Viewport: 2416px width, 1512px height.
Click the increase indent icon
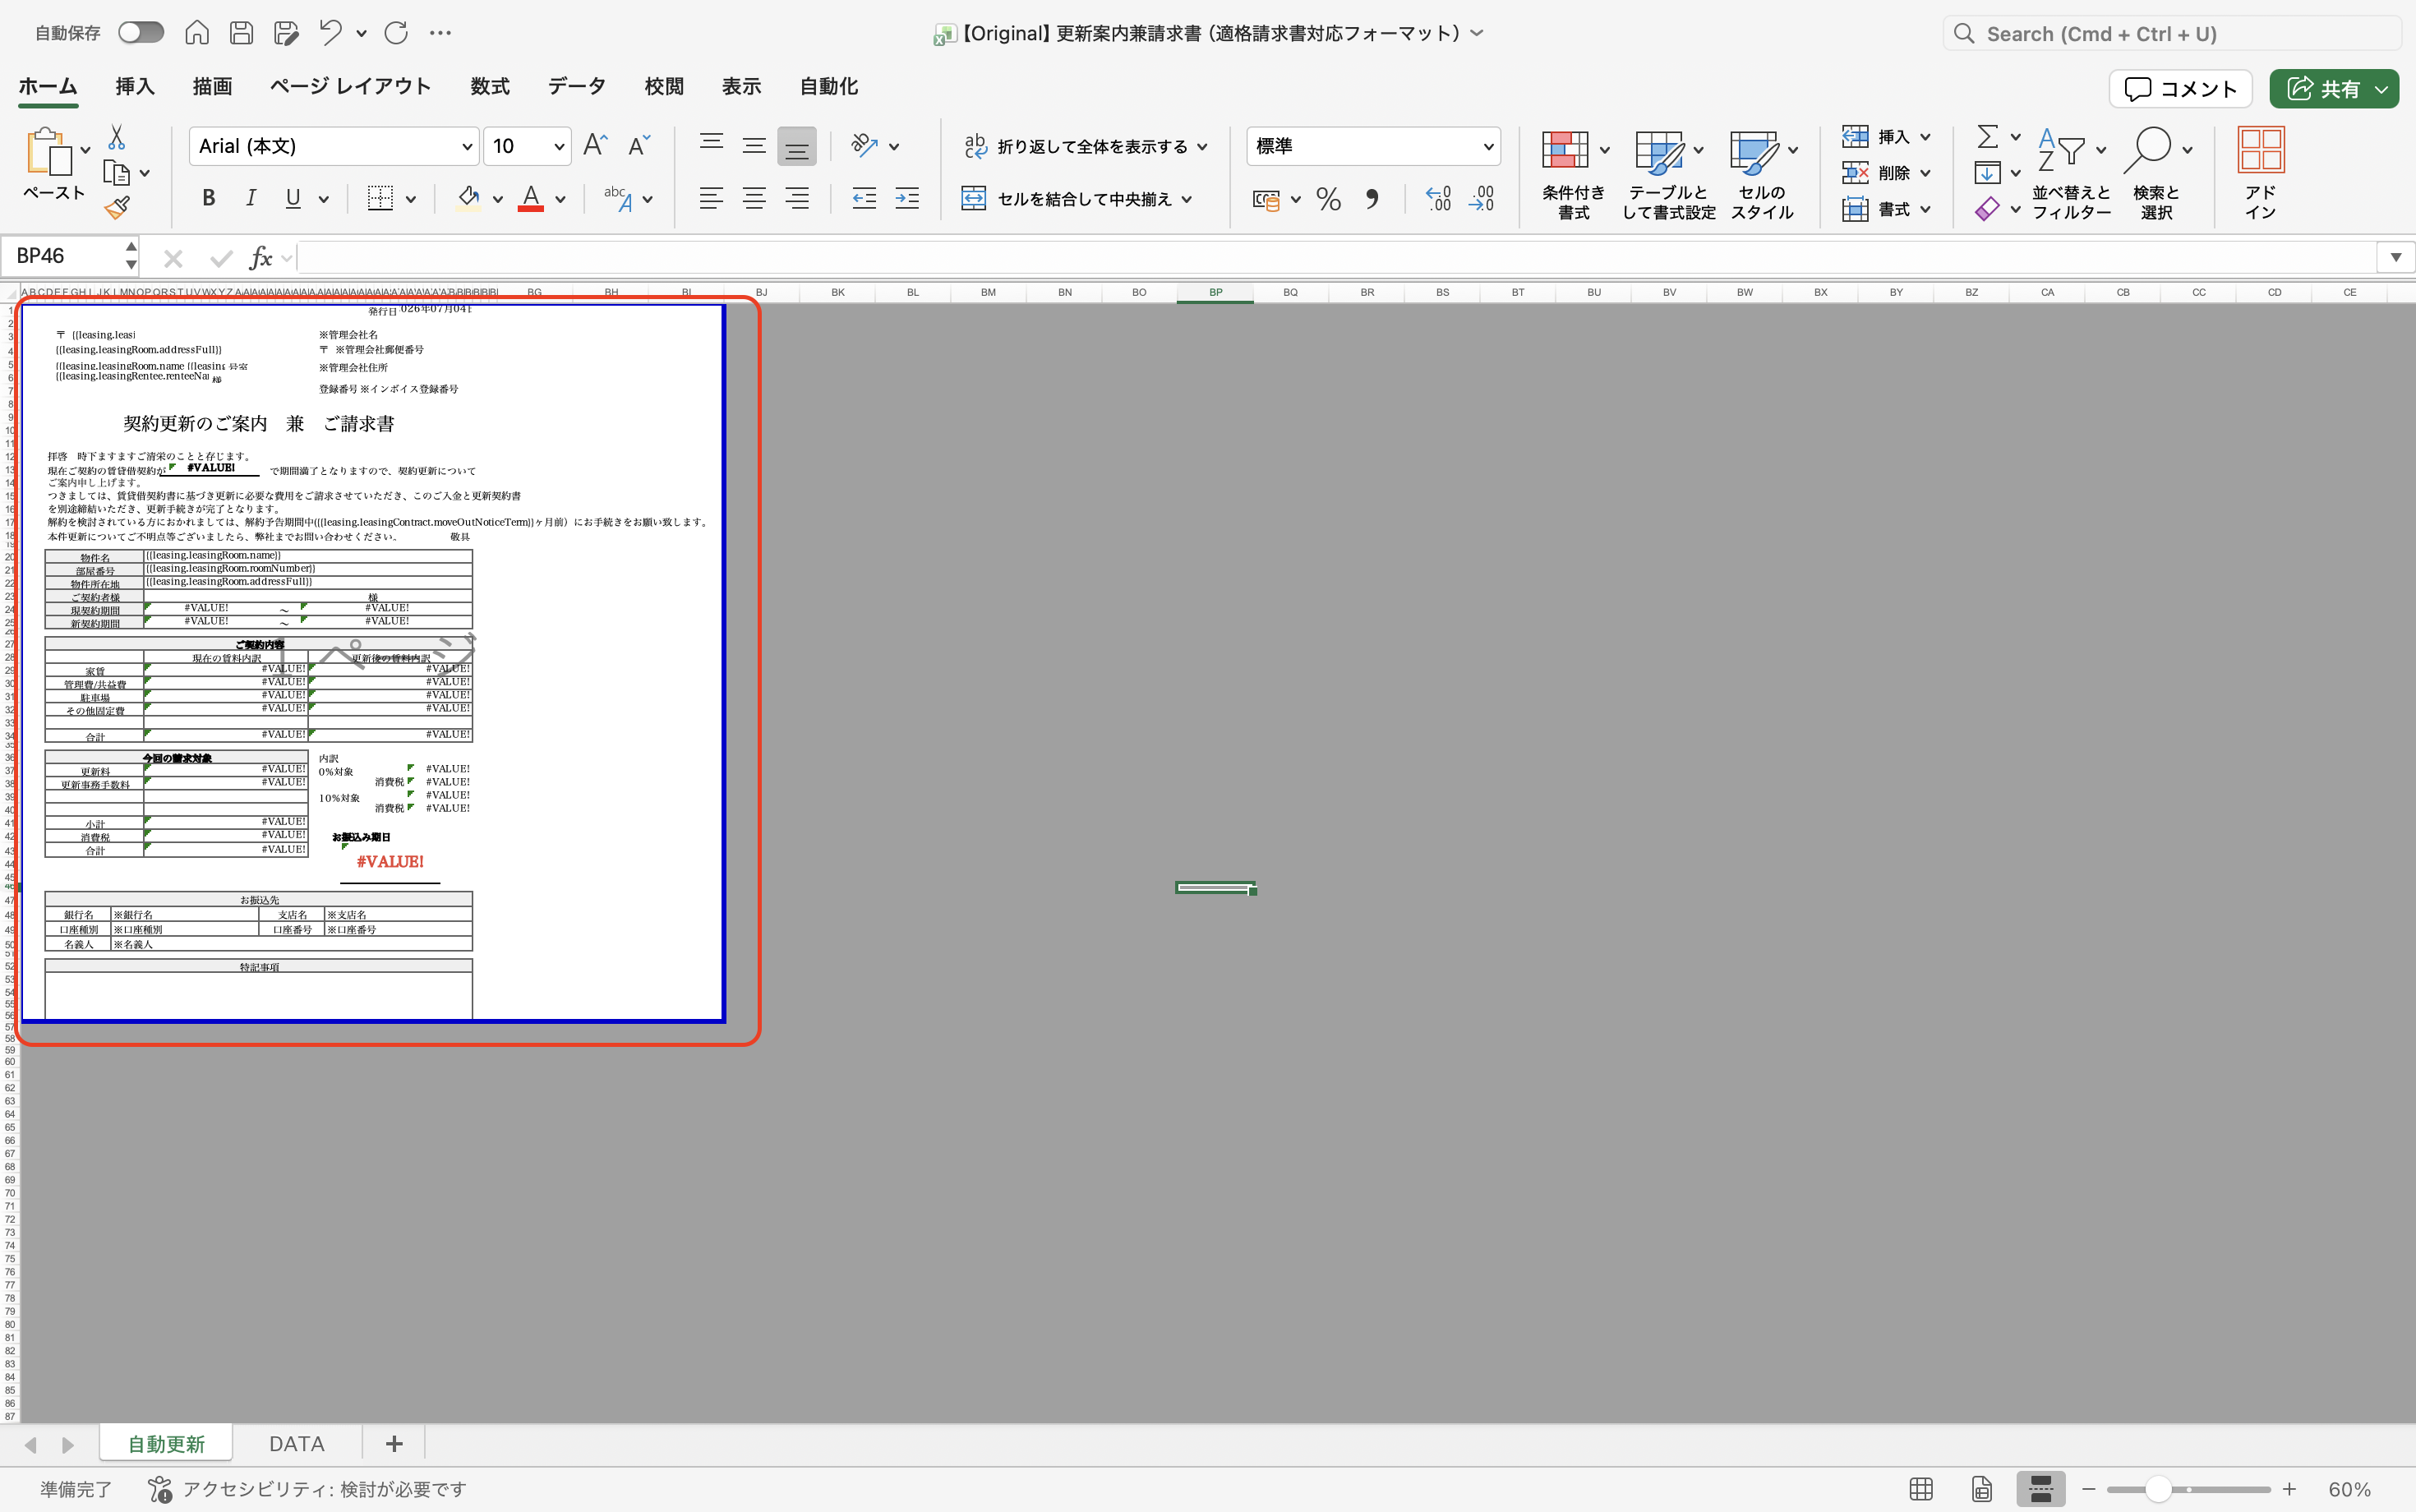pyautogui.click(x=907, y=199)
